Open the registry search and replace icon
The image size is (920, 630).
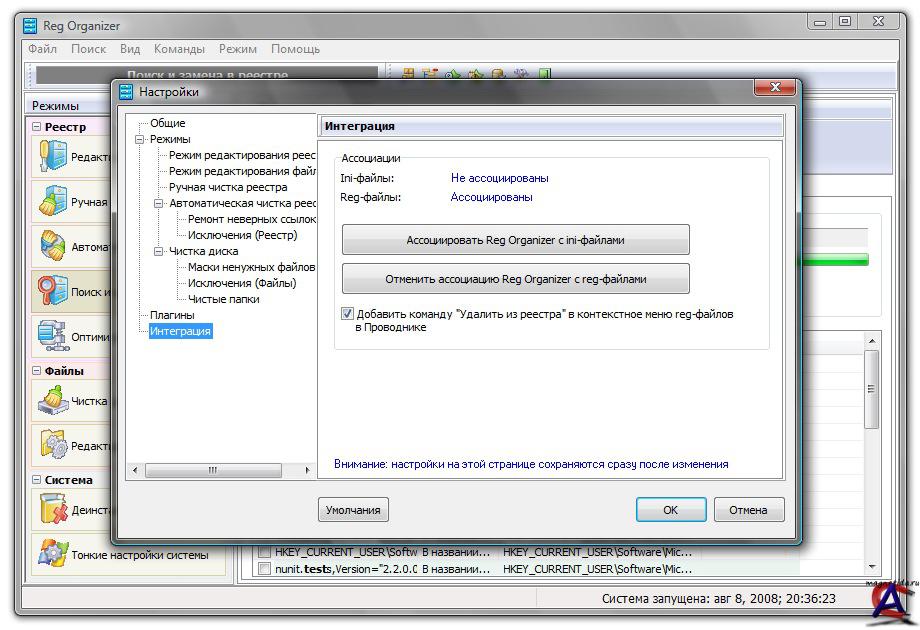[x=53, y=292]
